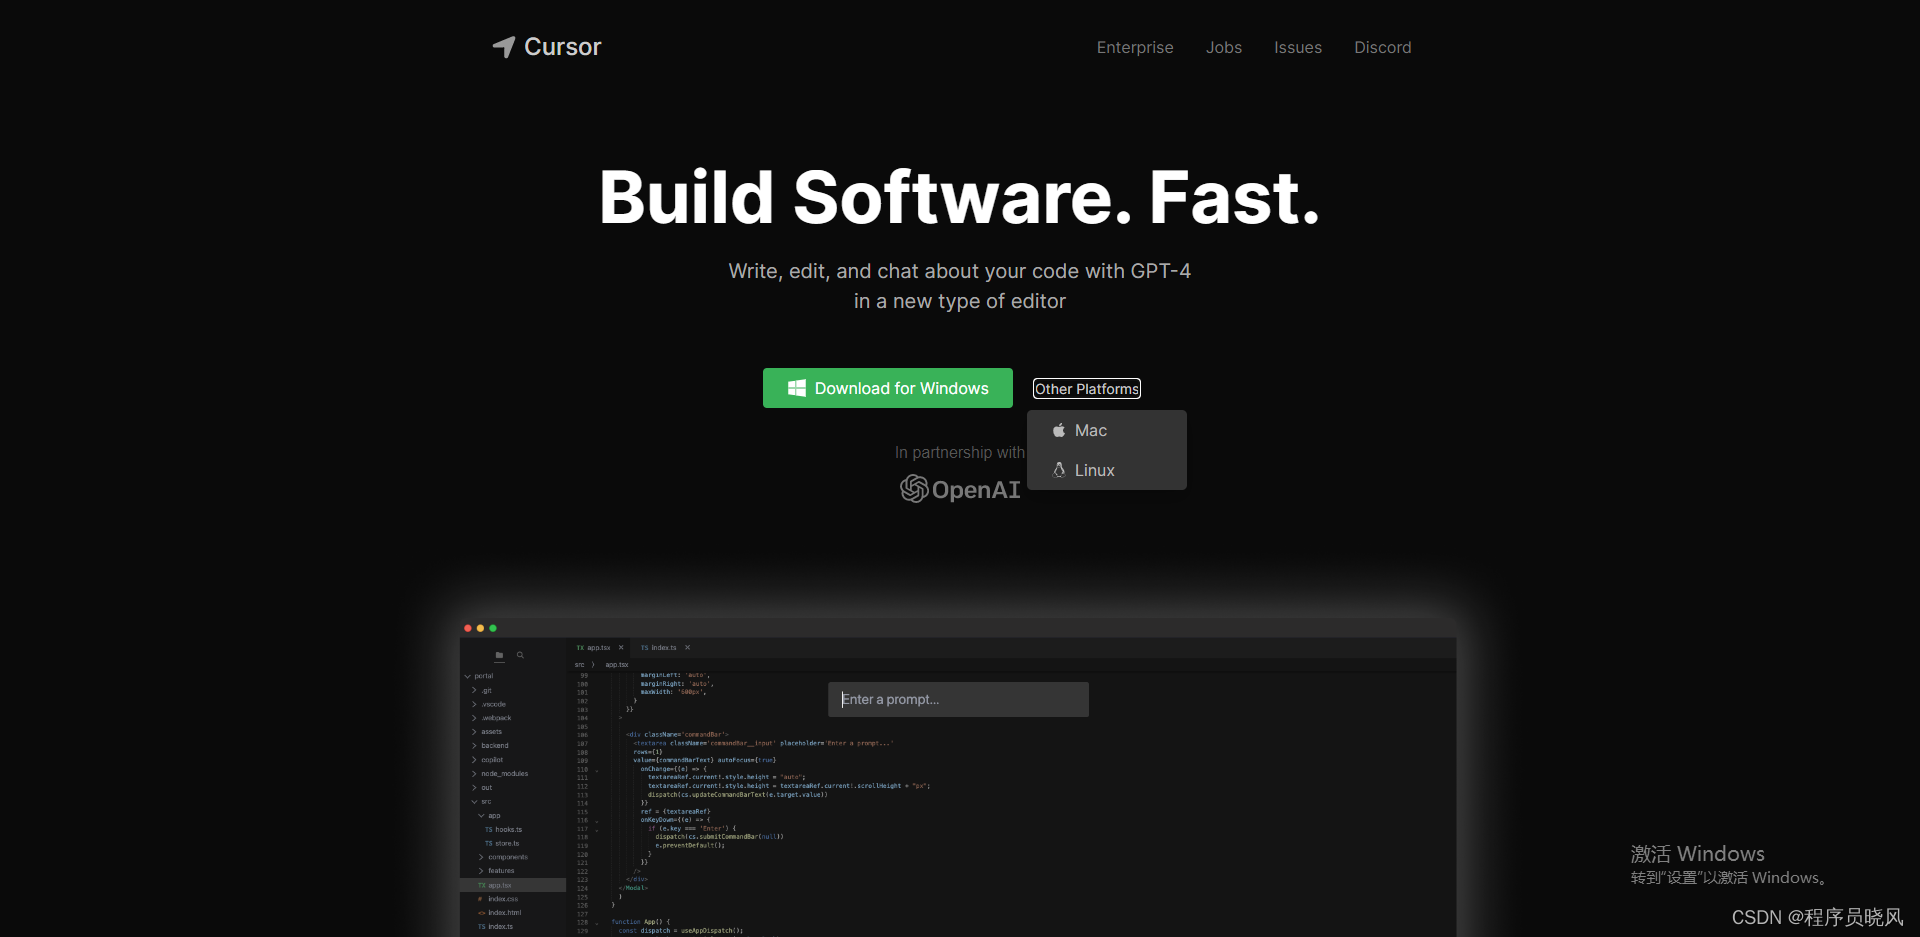1920x937 pixels.
Task: Open the Cursor home text link
Action: (562, 47)
